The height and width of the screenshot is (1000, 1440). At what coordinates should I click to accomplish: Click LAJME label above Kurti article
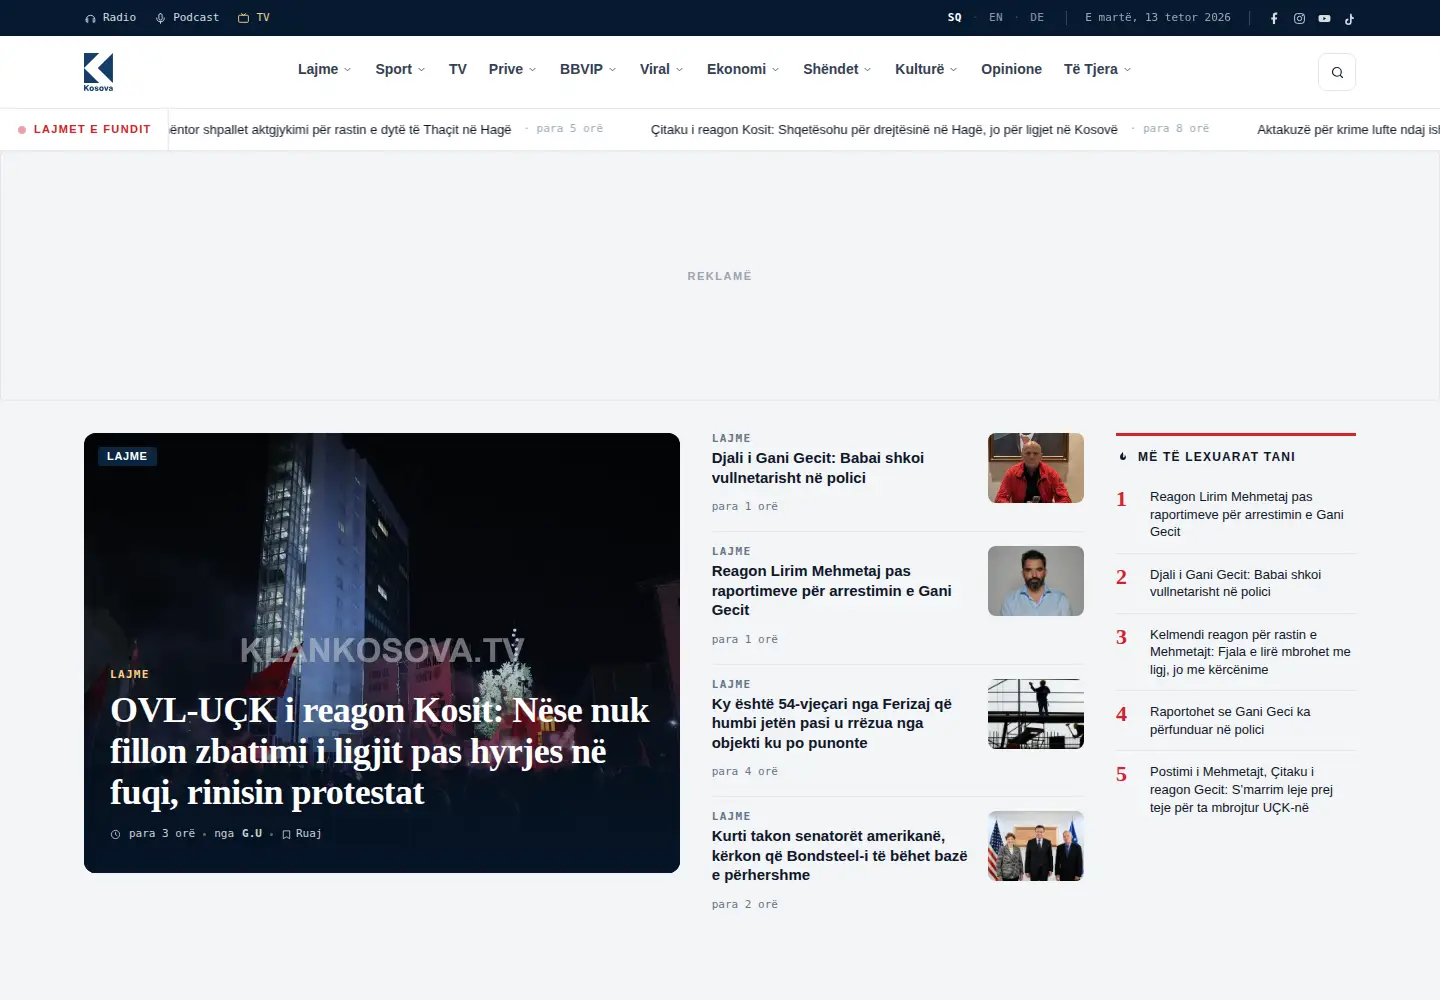(731, 816)
